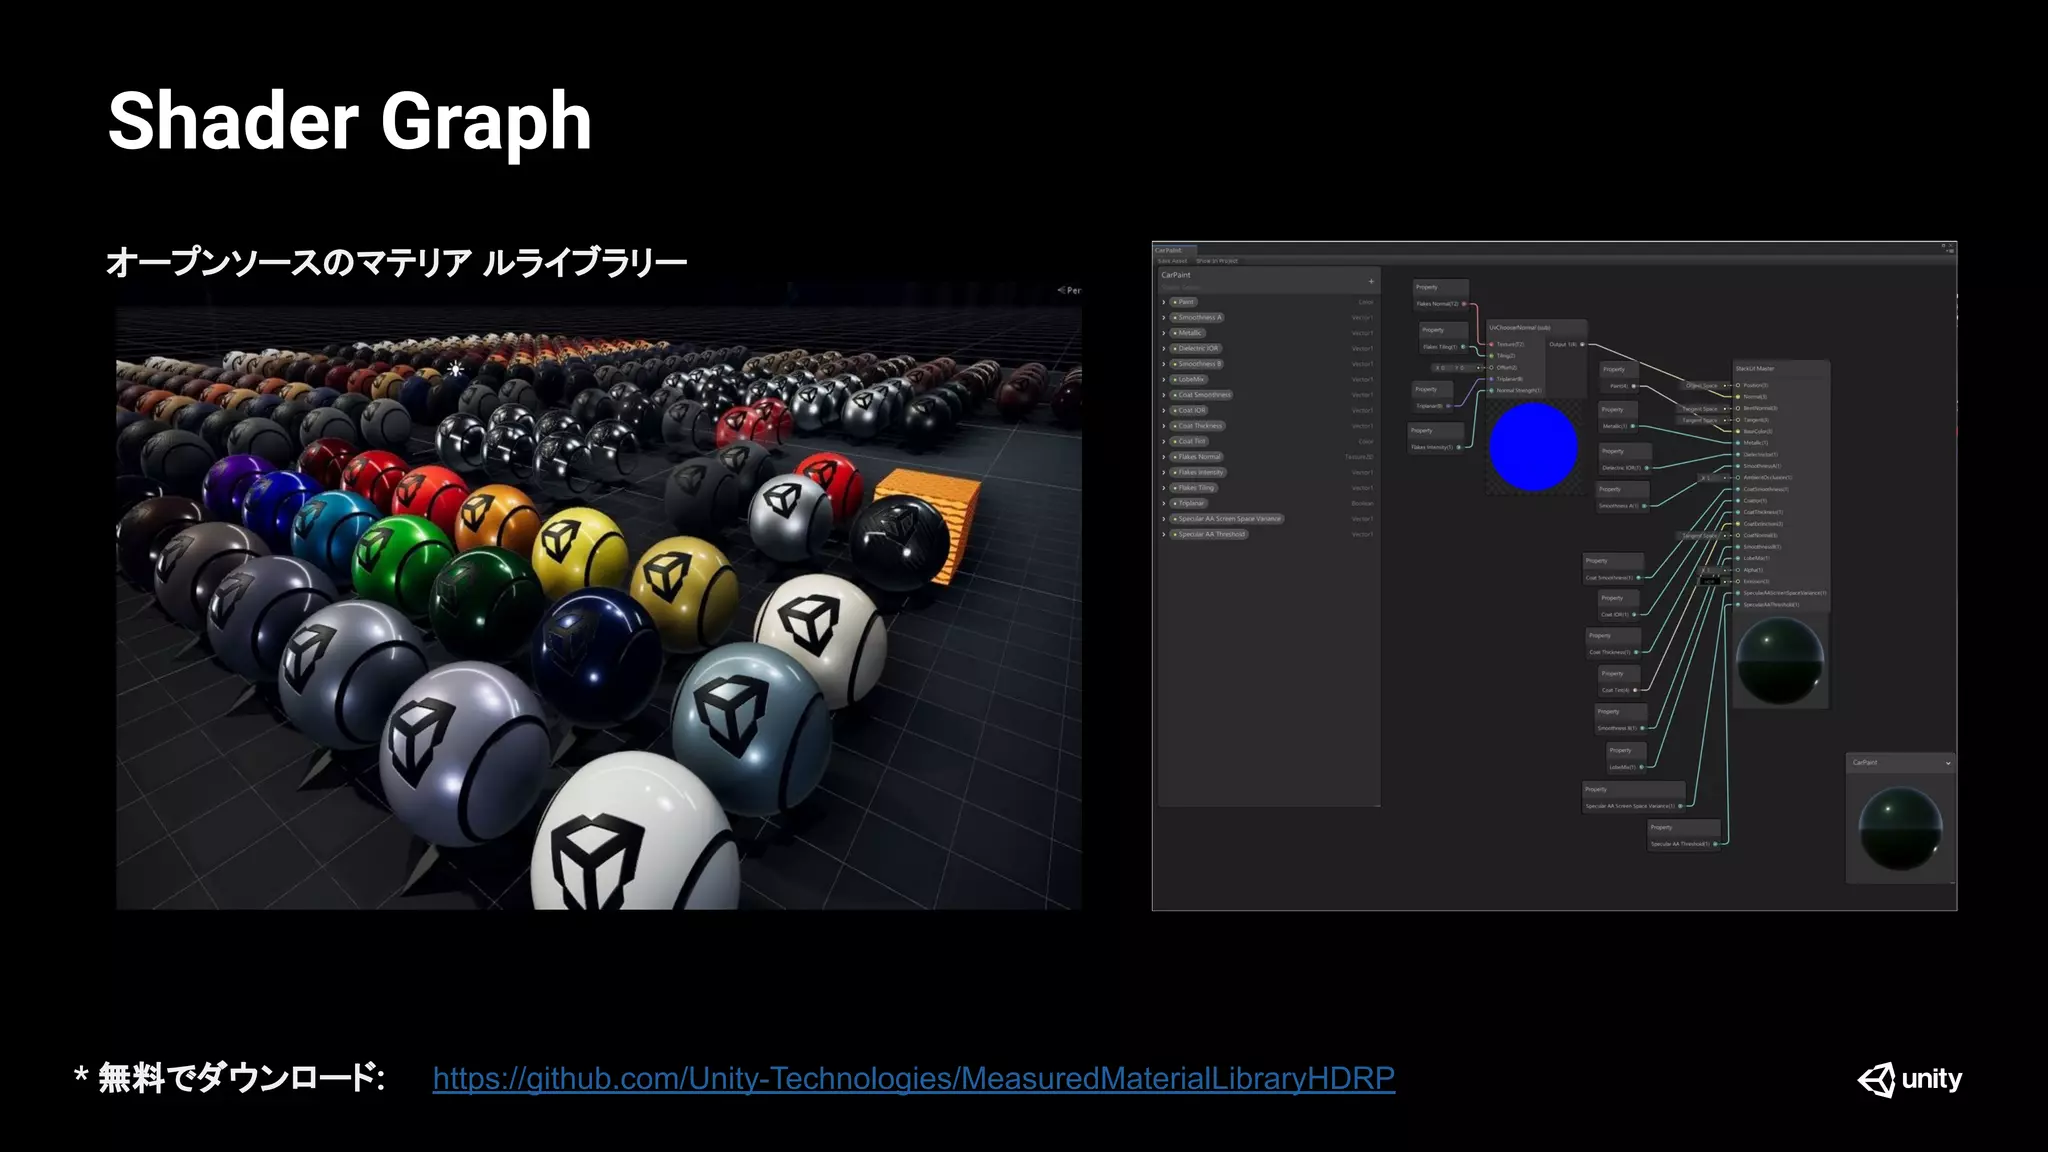Select the Triplanar property pill
The height and width of the screenshot is (1152, 2048).
click(1189, 503)
